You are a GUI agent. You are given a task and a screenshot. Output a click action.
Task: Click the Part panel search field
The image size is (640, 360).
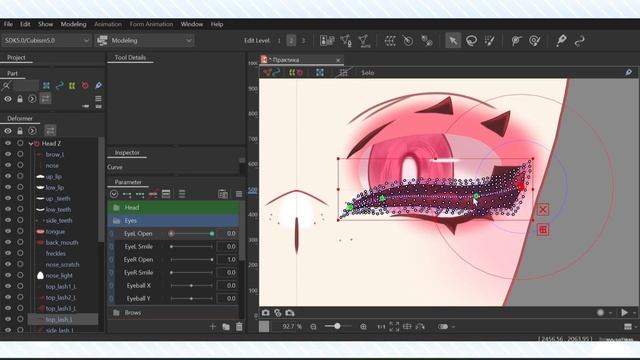click(26, 86)
